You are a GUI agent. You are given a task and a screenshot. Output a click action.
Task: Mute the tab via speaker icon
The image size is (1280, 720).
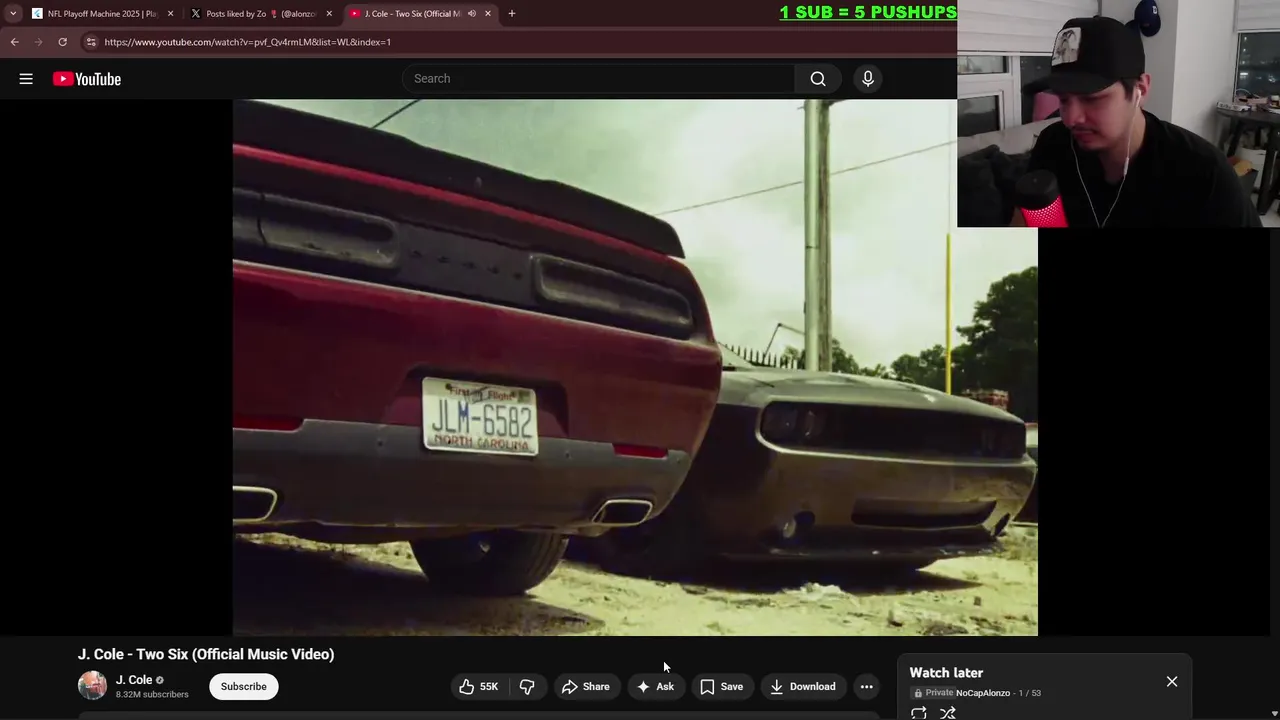pyautogui.click(x=471, y=14)
